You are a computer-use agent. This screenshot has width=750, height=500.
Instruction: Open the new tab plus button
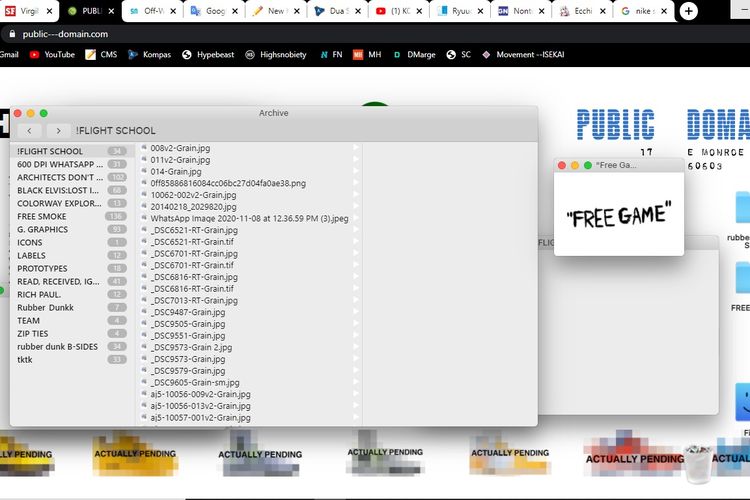point(689,12)
